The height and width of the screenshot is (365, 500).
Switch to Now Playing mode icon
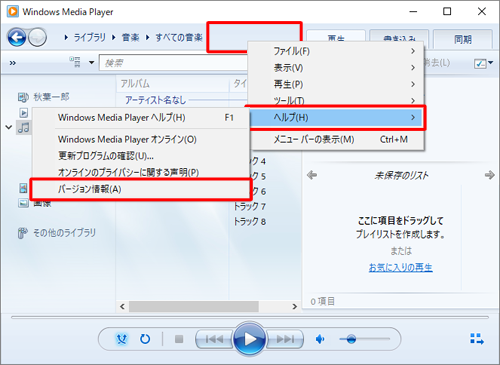(x=477, y=339)
